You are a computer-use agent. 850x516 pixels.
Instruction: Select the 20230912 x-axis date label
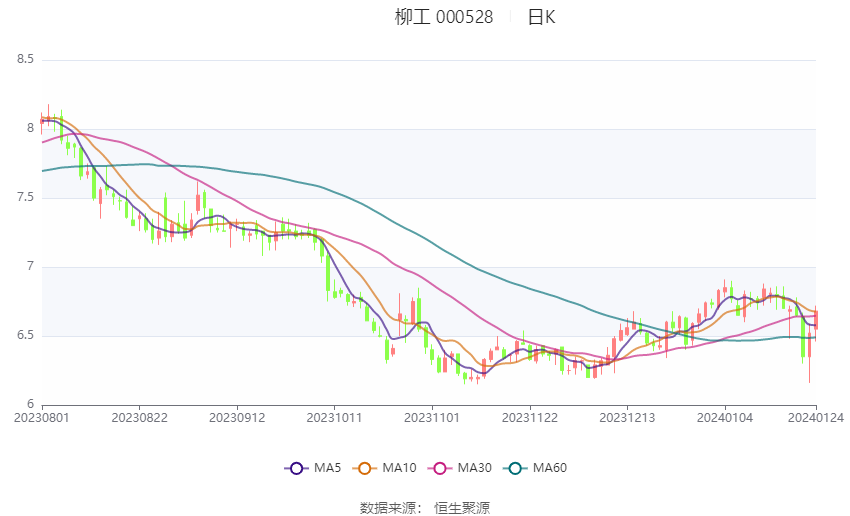click(x=237, y=418)
